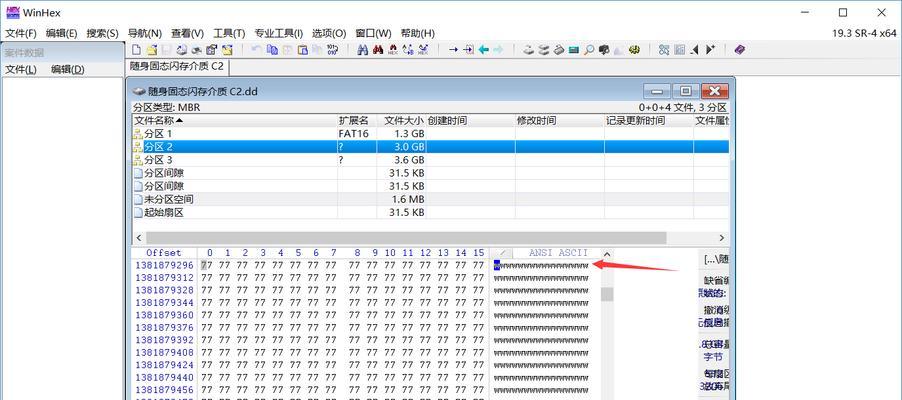Open the 工具(T) menu
This screenshot has height=400, width=902.
pos(229,33)
